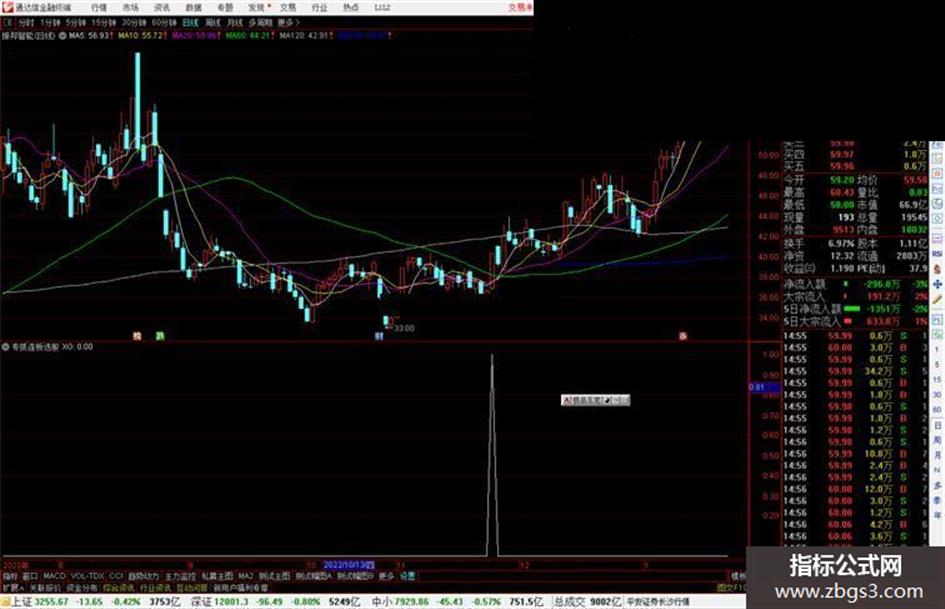Open the 数据 menu
Image resolution: width=945 pixels, height=609 pixels.
tap(193, 7)
